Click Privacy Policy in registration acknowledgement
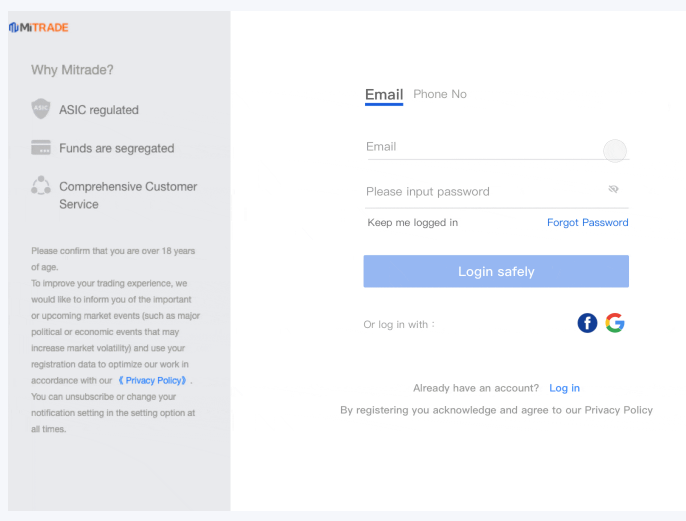Image resolution: width=686 pixels, height=521 pixels. (x=618, y=410)
